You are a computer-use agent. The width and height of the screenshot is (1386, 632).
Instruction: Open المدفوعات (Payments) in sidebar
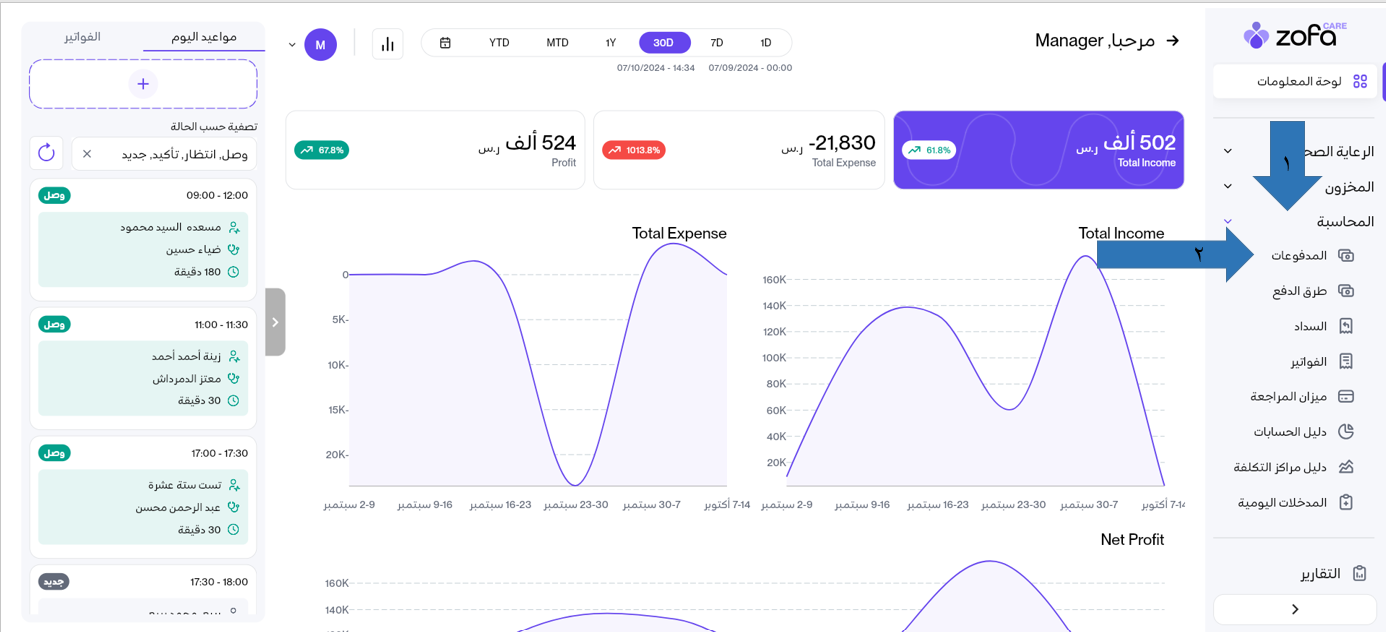(1299, 256)
